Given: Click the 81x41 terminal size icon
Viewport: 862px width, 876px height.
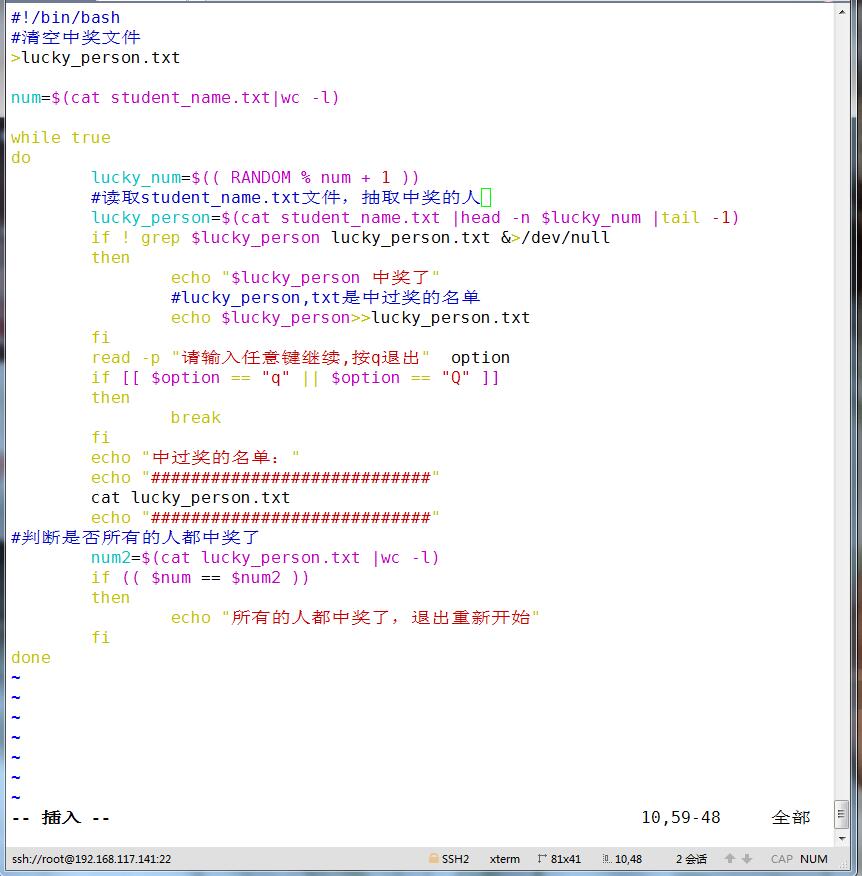Looking at the screenshot, I should (x=541, y=859).
